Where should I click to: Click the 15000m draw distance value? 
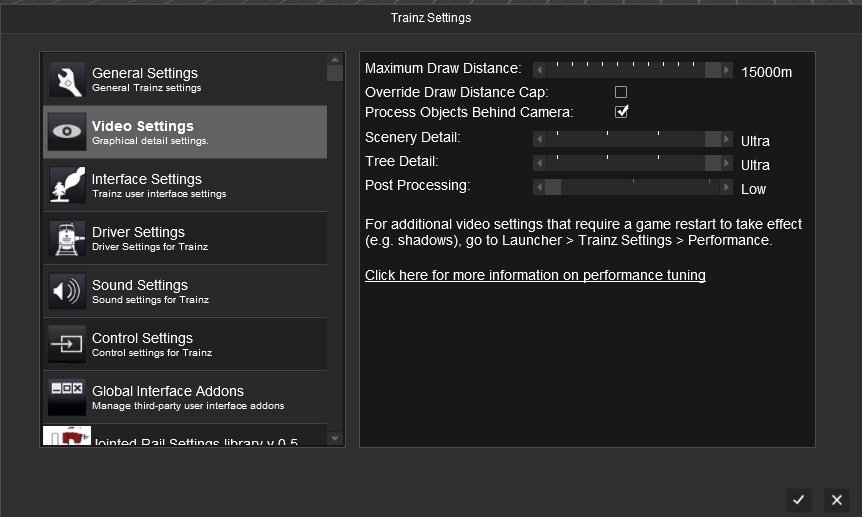[766, 72]
